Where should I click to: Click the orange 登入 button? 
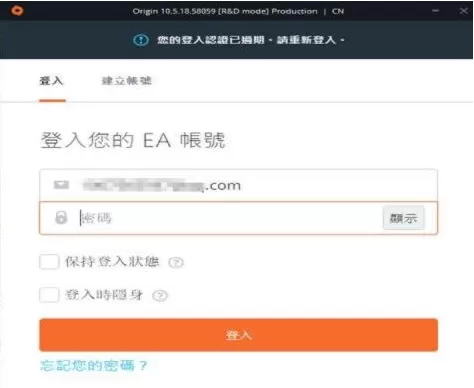[x=238, y=335]
